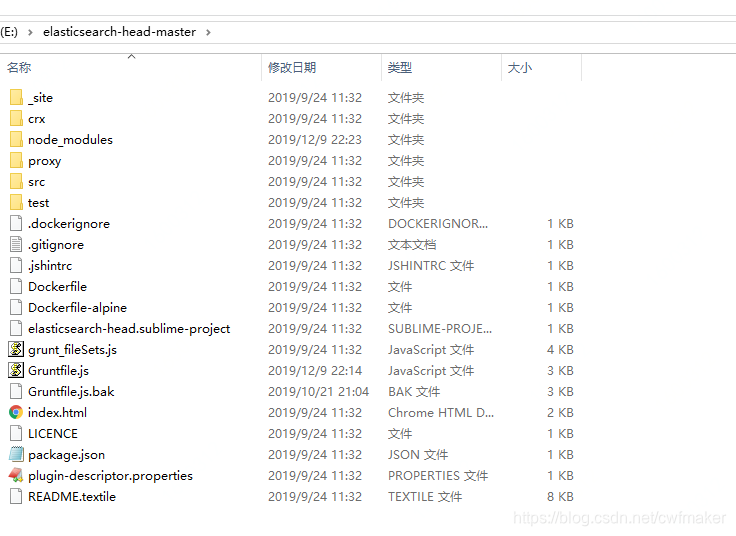The height and width of the screenshot is (536, 736).
Task: Select the .dockerignore file name
Action: coord(69,224)
